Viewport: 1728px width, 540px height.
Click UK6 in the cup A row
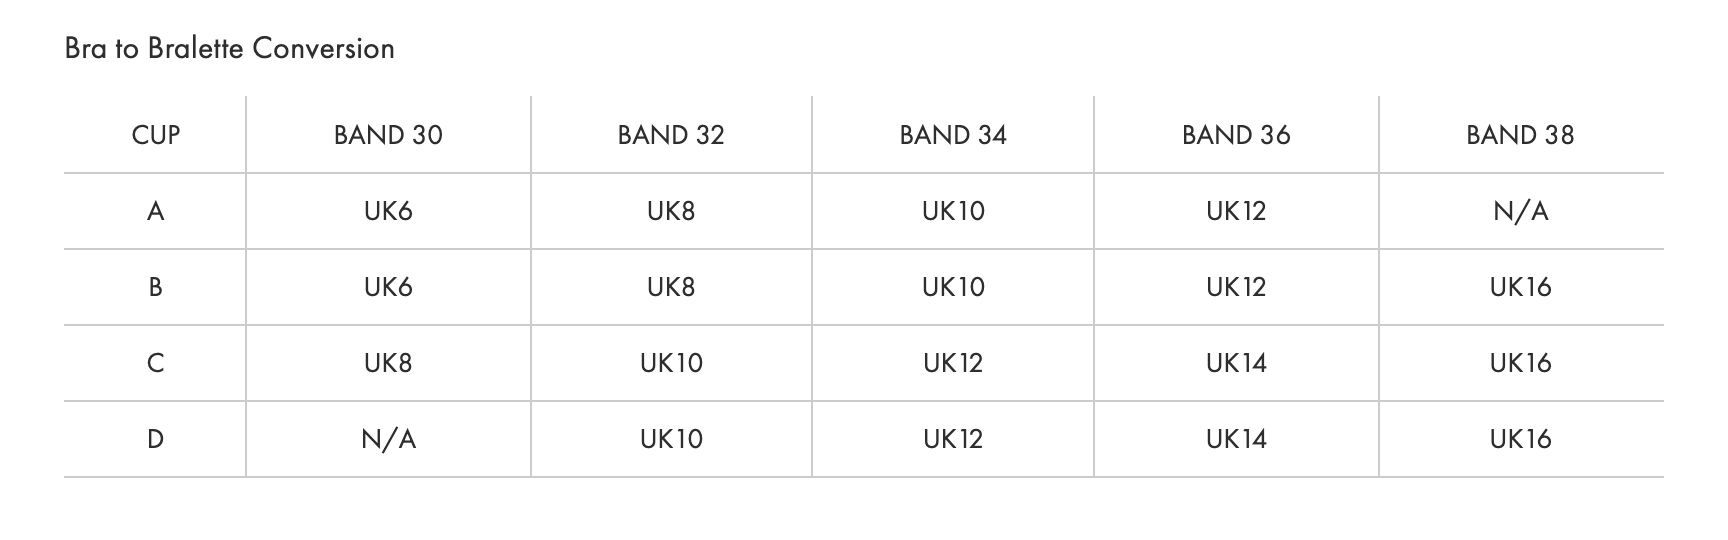(x=388, y=211)
